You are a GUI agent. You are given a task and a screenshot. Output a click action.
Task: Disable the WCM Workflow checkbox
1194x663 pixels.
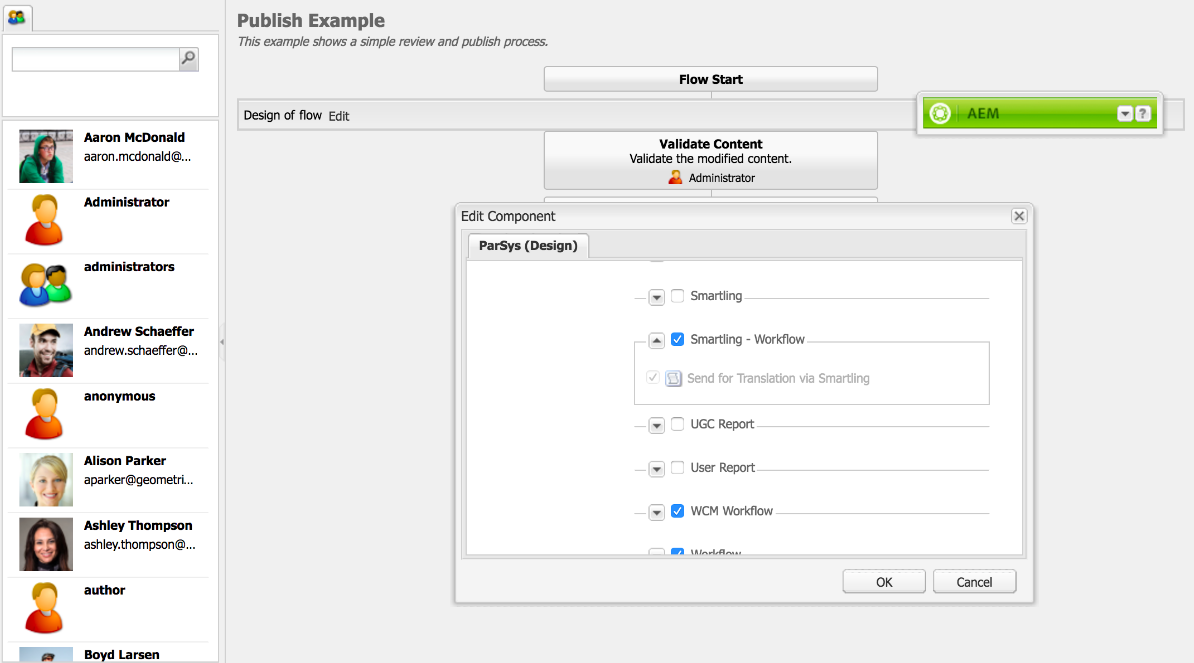(x=678, y=511)
